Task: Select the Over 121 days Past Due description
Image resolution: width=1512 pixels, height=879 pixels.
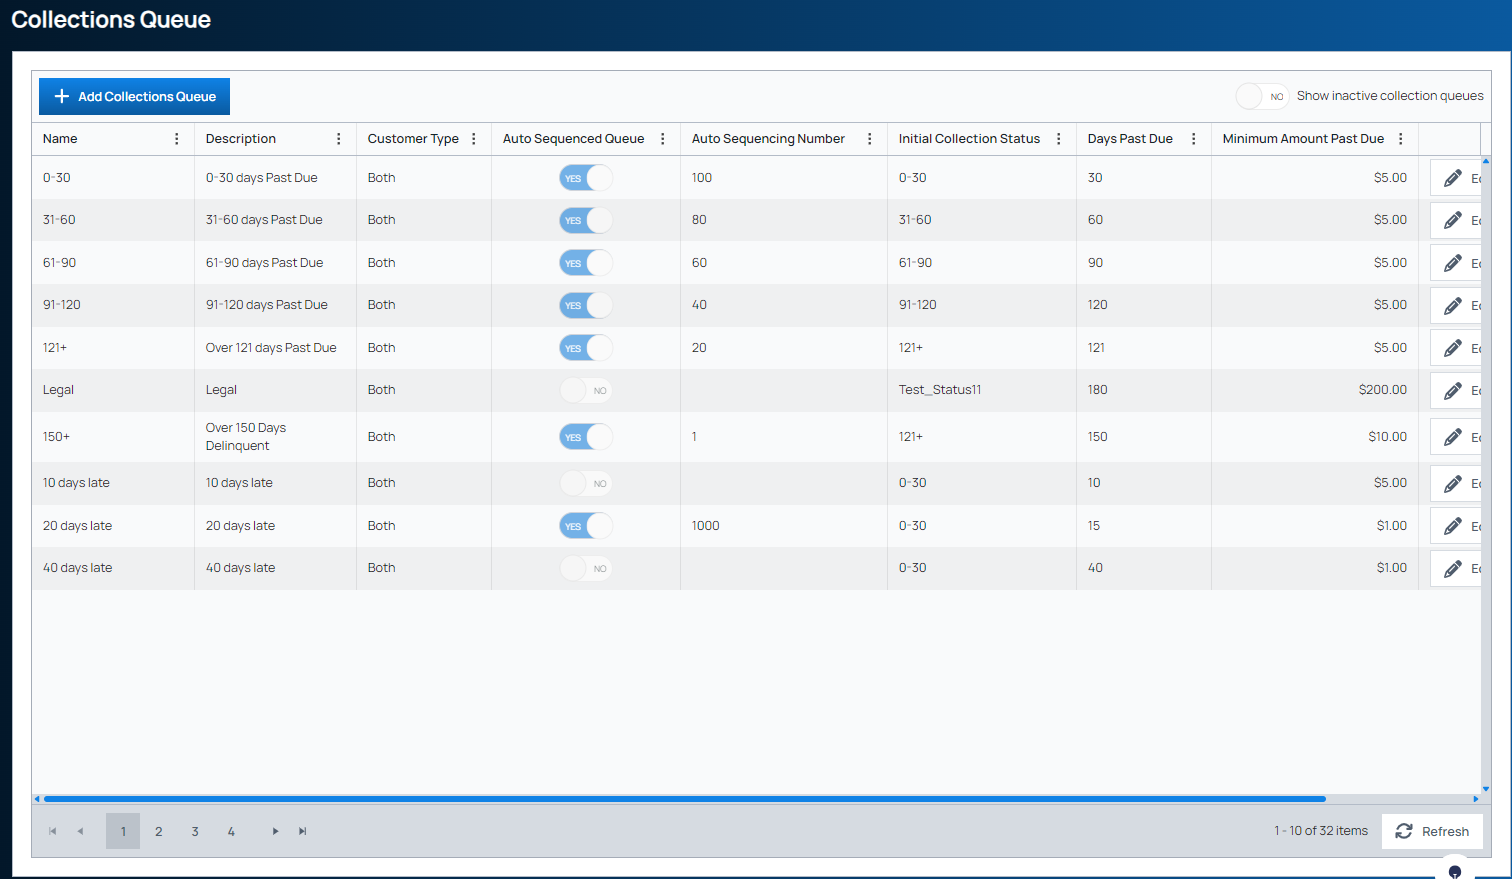Action: coord(271,348)
